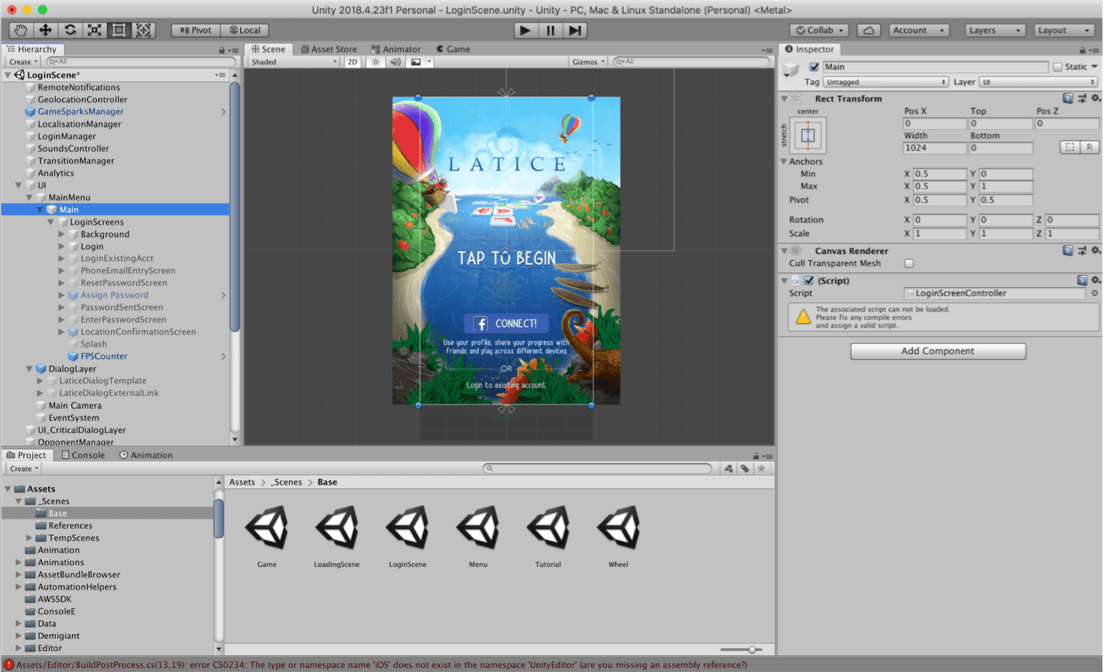Switch to the Animator tab

click(x=396, y=49)
